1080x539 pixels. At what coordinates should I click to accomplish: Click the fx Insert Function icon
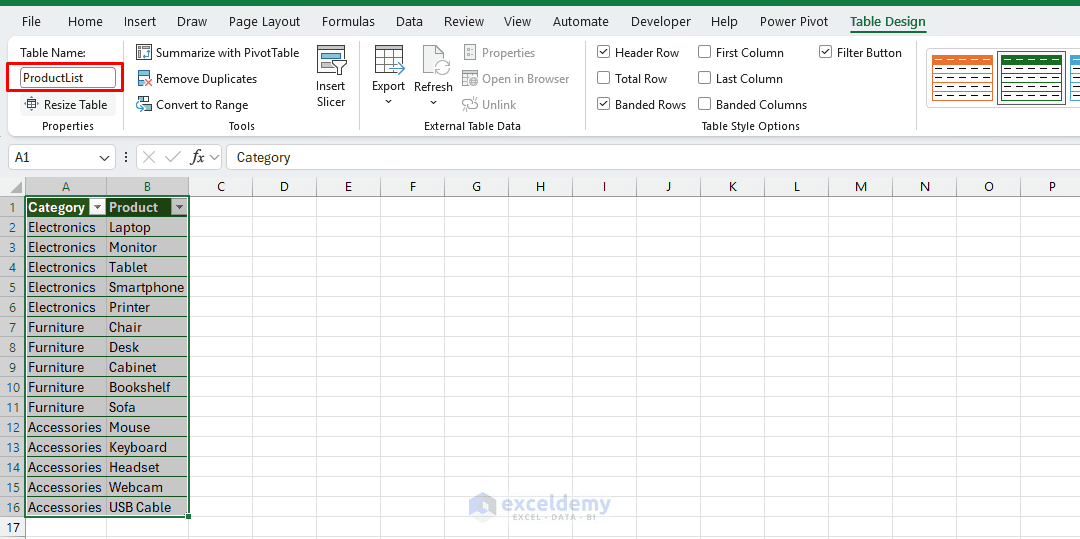197,158
